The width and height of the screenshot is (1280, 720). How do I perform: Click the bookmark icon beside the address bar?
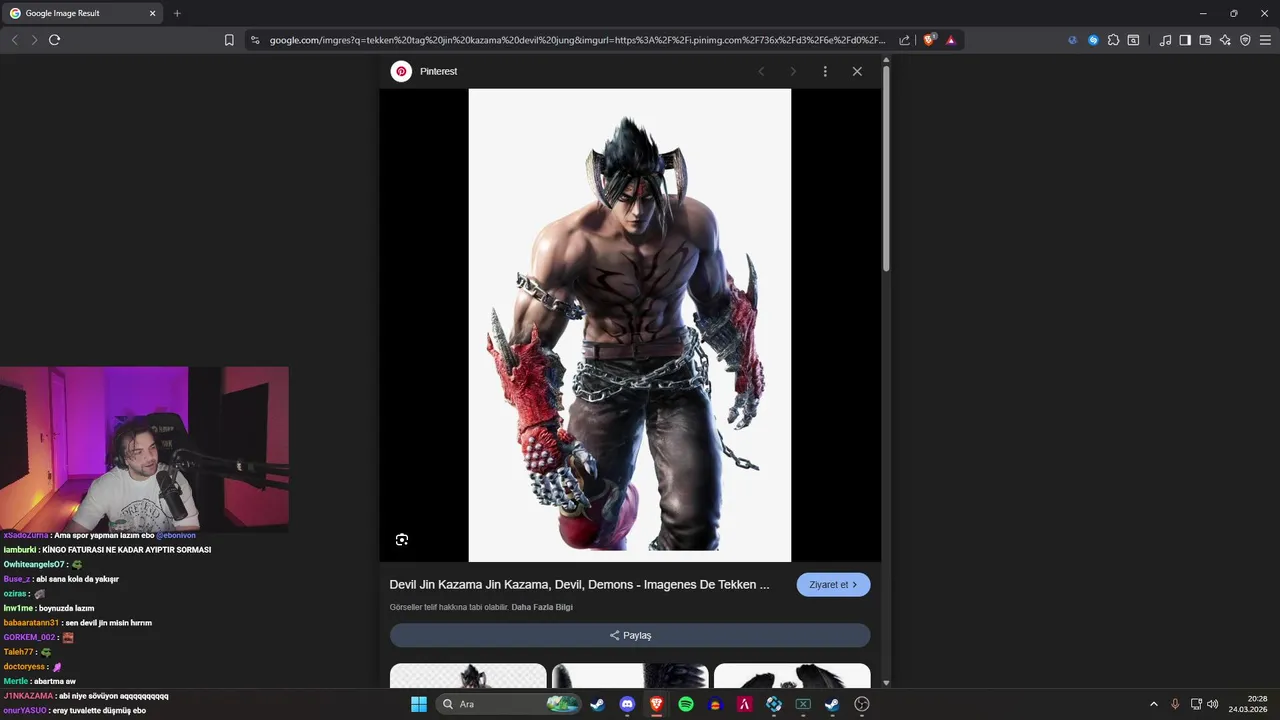(x=229, y=40)
